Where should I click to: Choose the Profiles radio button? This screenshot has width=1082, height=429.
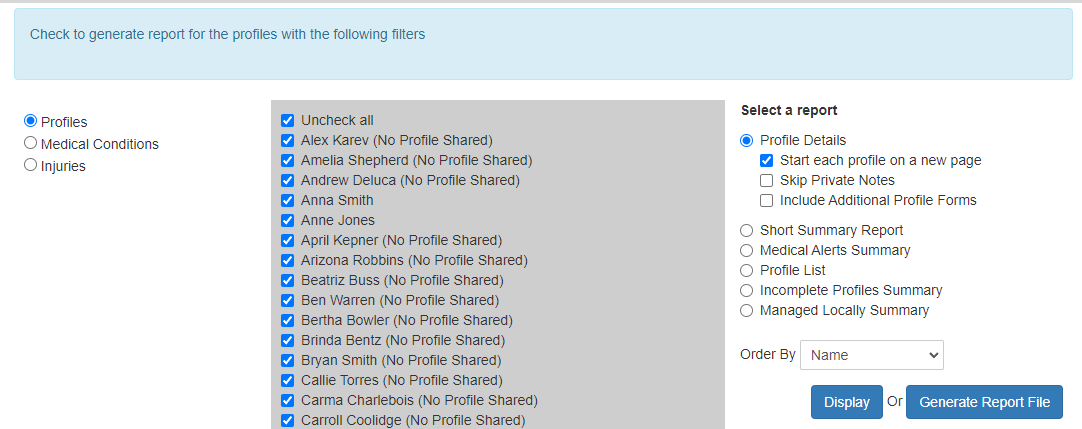coord(30,121)
